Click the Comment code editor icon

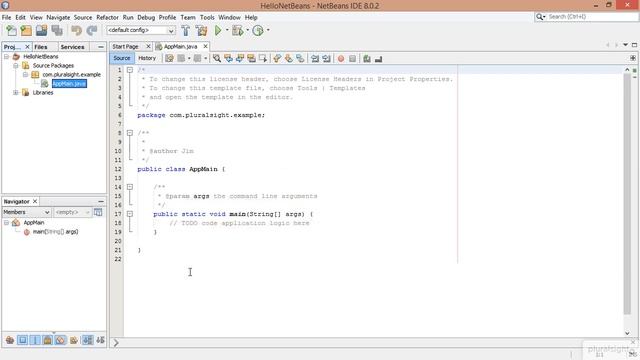point(367,59)
